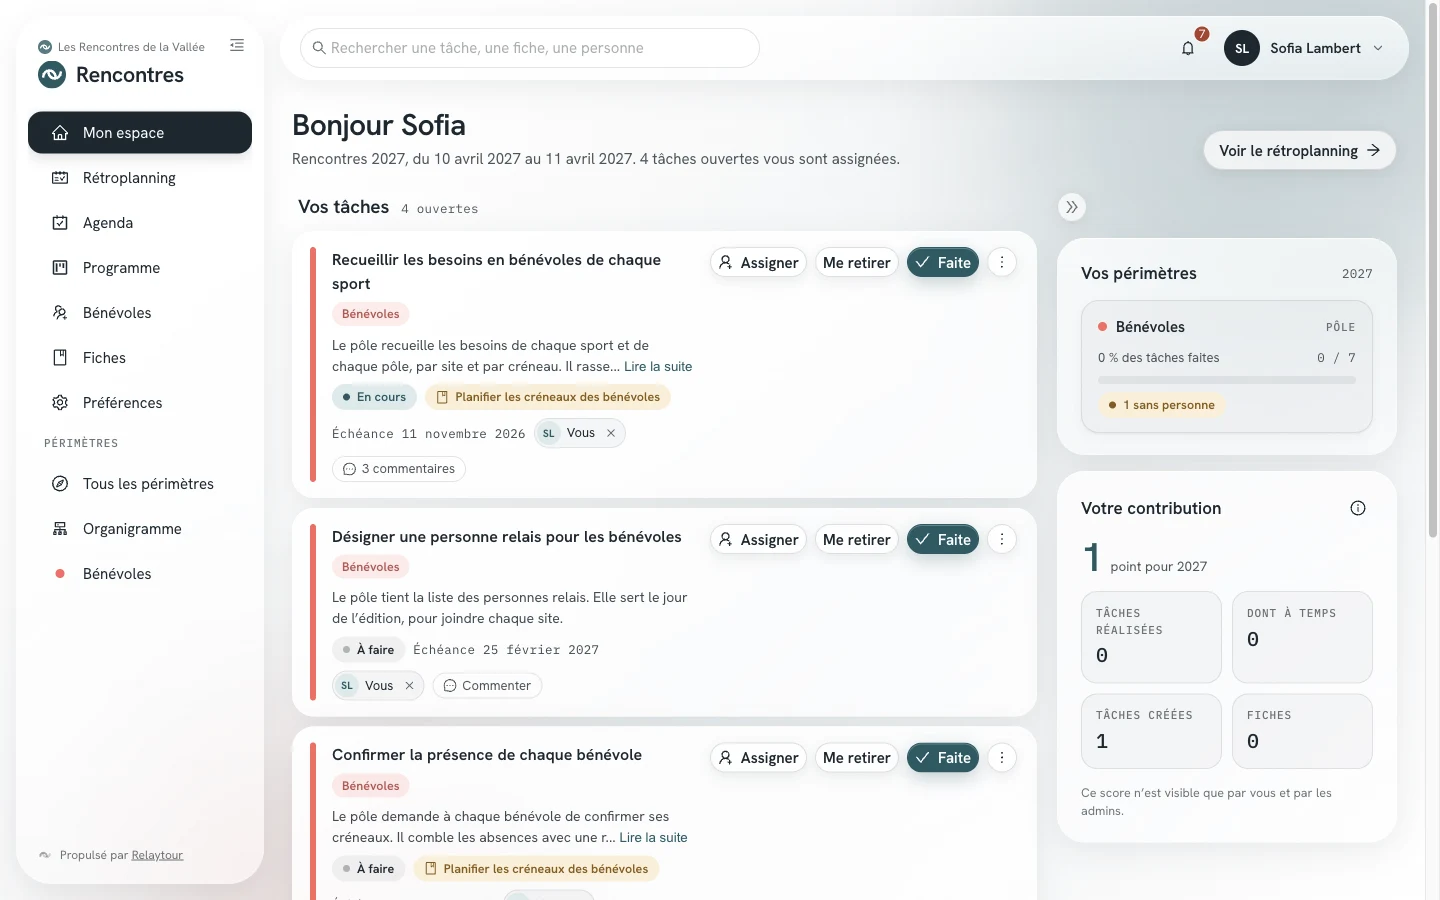Collapse the sidebar menu icon
The width and height of the screenshot is (1440, 900).
coord(237,45)
